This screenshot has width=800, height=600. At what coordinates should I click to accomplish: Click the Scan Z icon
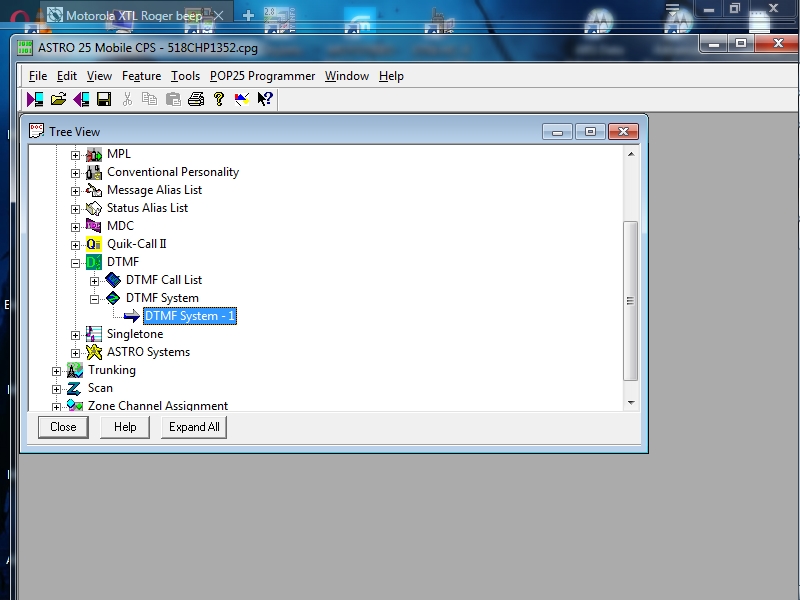[x=74, y=388]
